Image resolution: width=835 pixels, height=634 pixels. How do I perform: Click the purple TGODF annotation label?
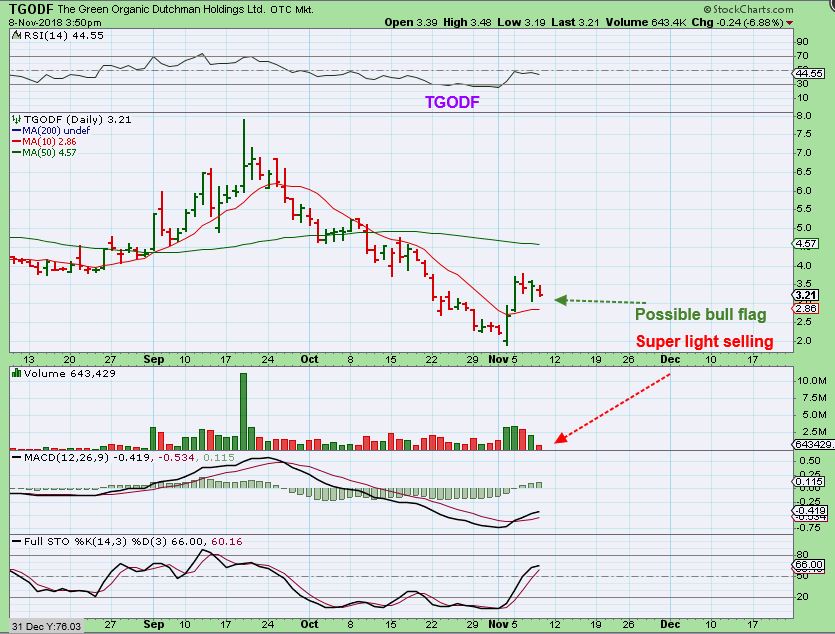[452, 102]
